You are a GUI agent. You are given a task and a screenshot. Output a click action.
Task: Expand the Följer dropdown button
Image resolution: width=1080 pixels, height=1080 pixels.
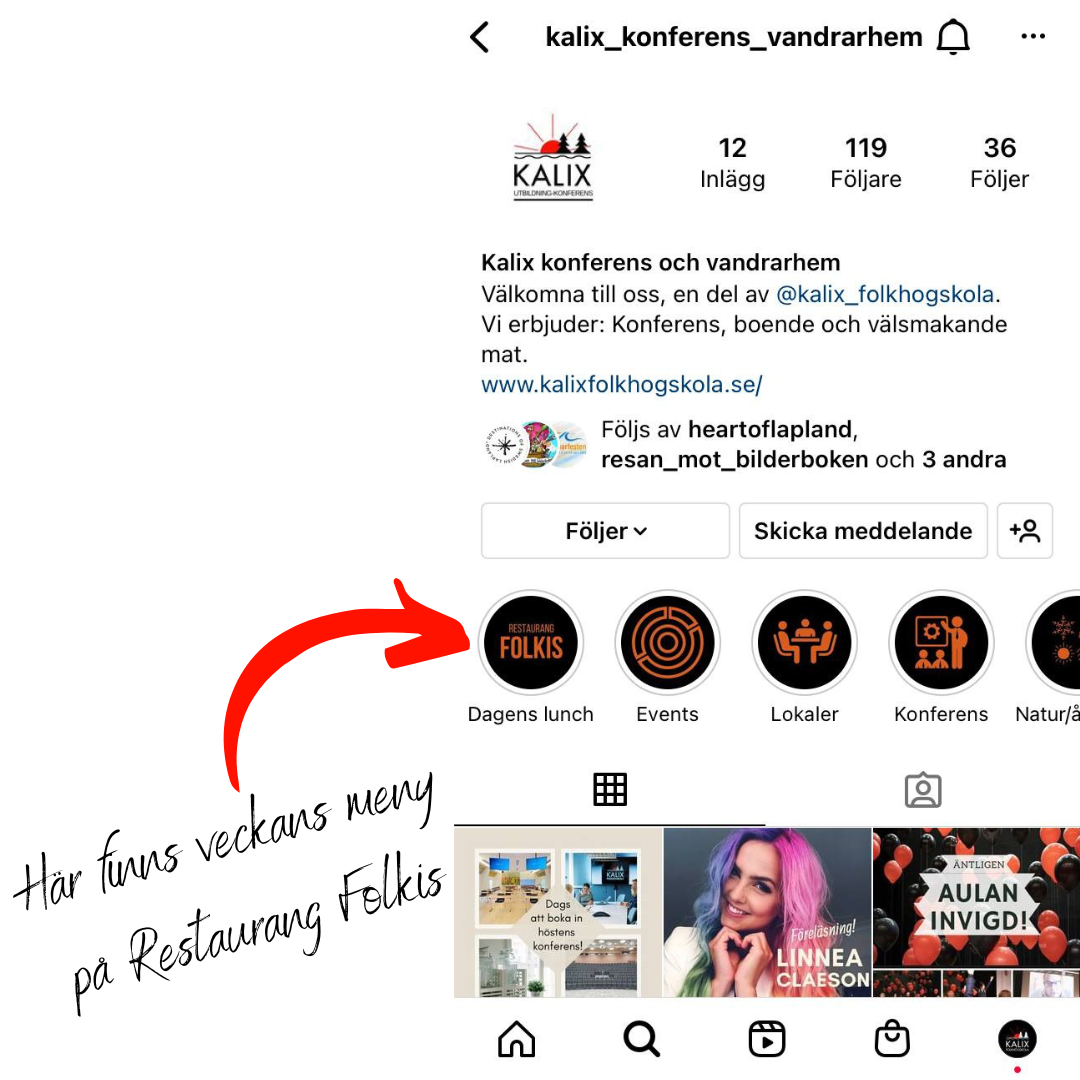coord(605,531)
